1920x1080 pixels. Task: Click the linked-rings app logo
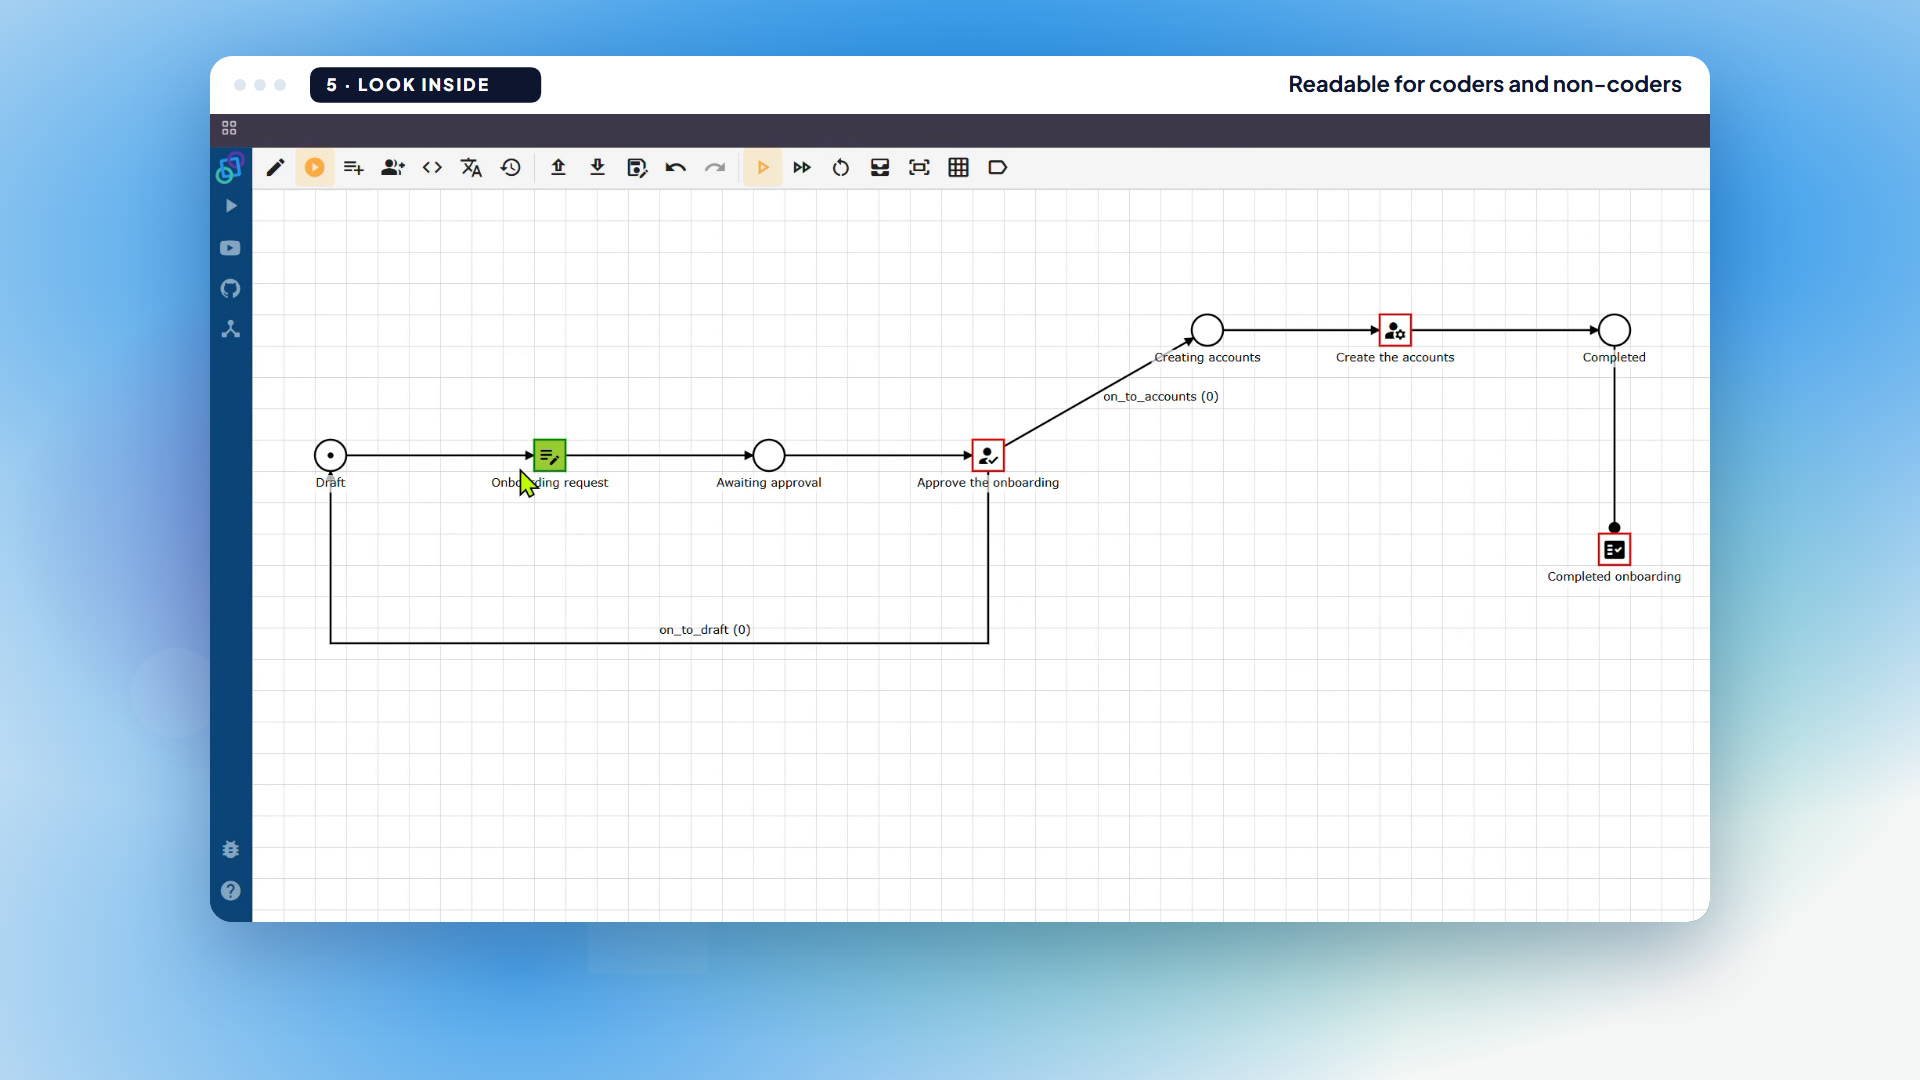point(230,167)
